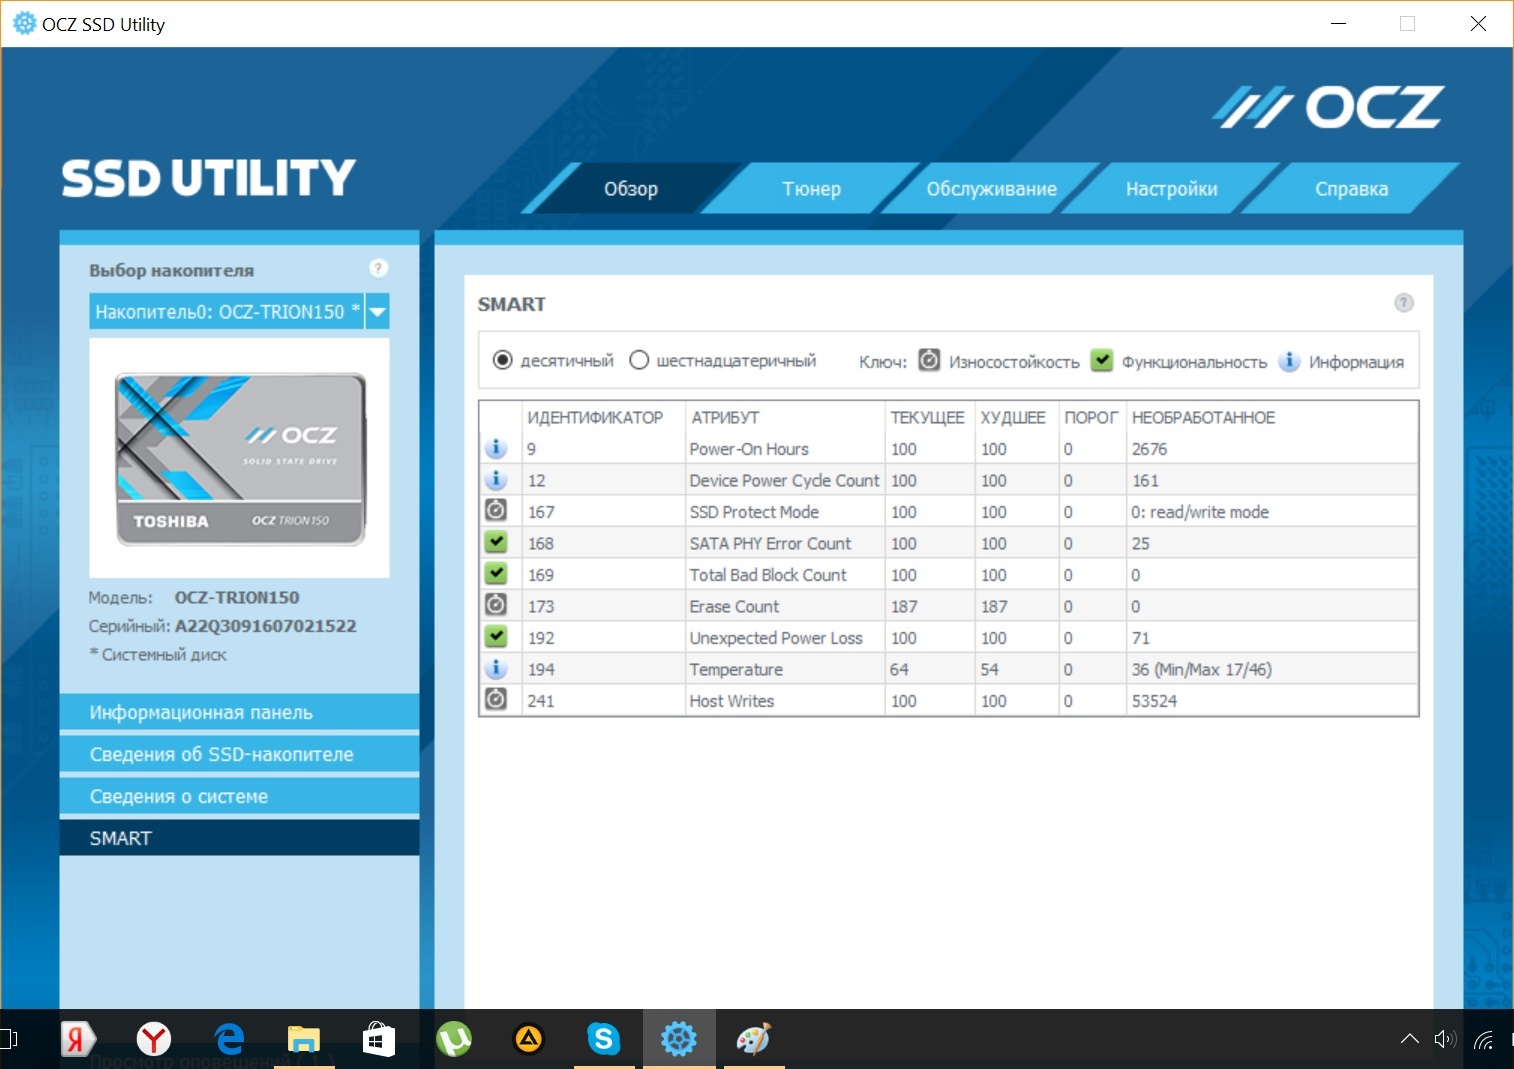Open Сведения об SSD-накопителе section
This screenshot has height=1069, width=1514.
point(239,754)
